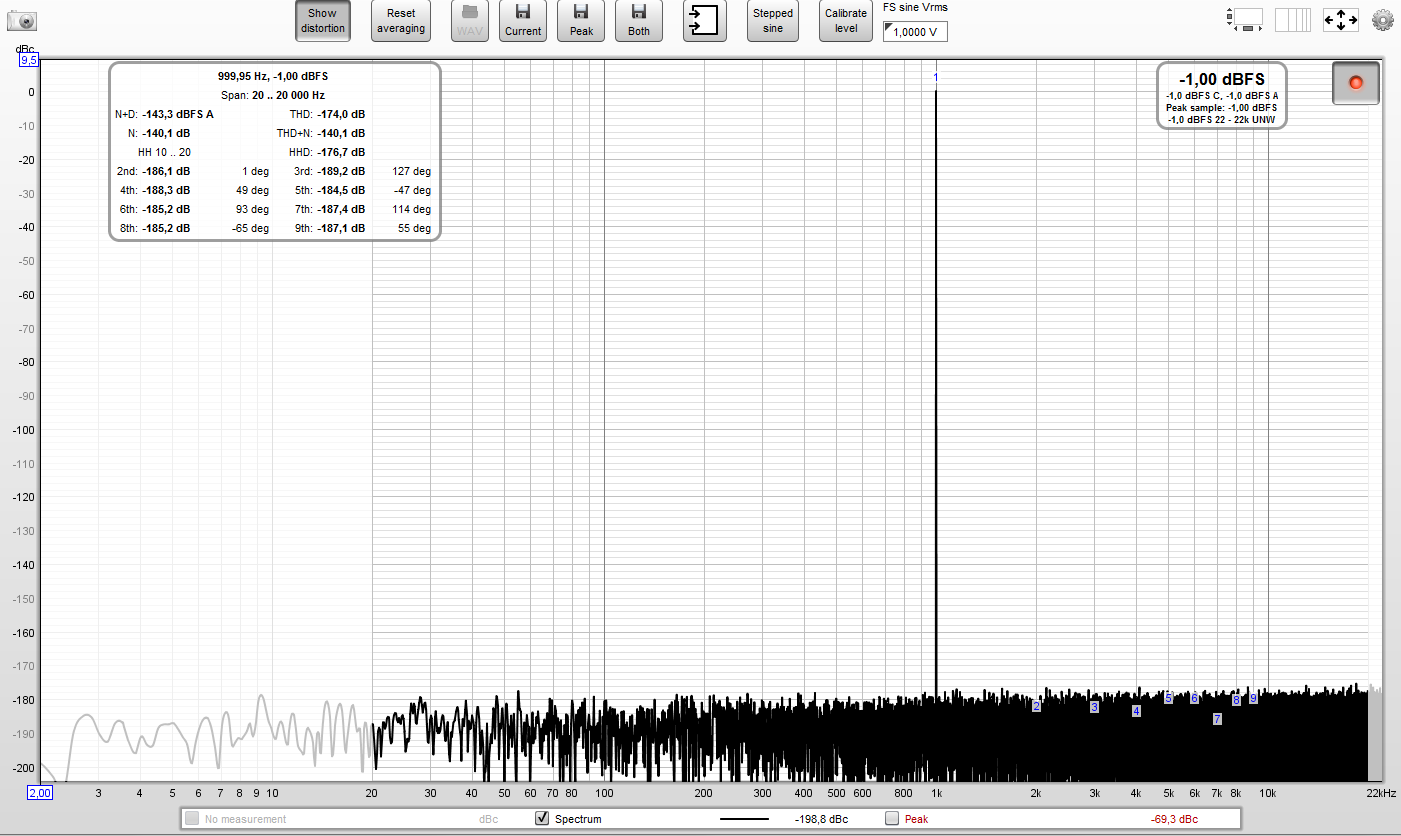Toggle graph scrollbars icon
1401x836 pixels.
pos(1245,19)
